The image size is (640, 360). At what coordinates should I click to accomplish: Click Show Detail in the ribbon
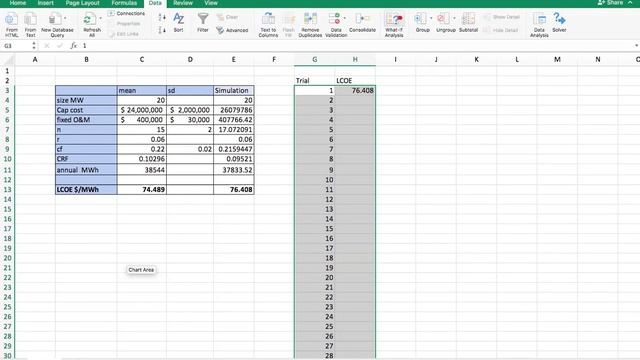[502, 17]
